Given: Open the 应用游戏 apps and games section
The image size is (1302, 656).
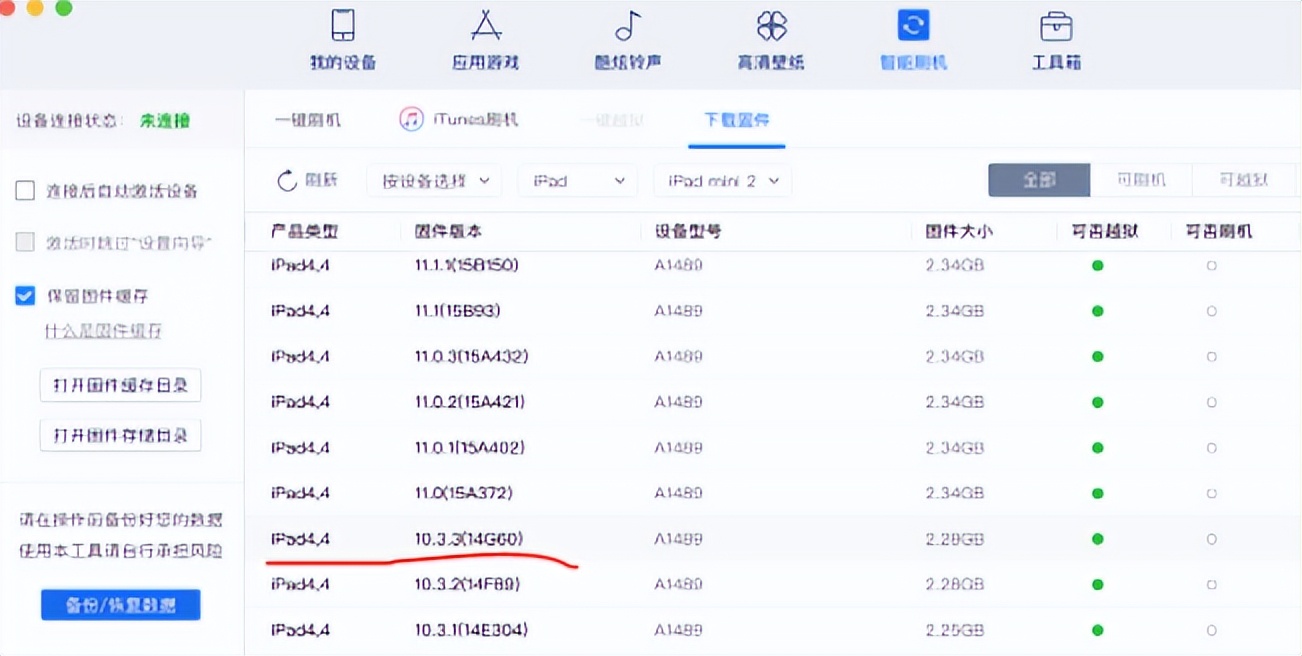Looking at the screenshot, I should coord(487,40).
